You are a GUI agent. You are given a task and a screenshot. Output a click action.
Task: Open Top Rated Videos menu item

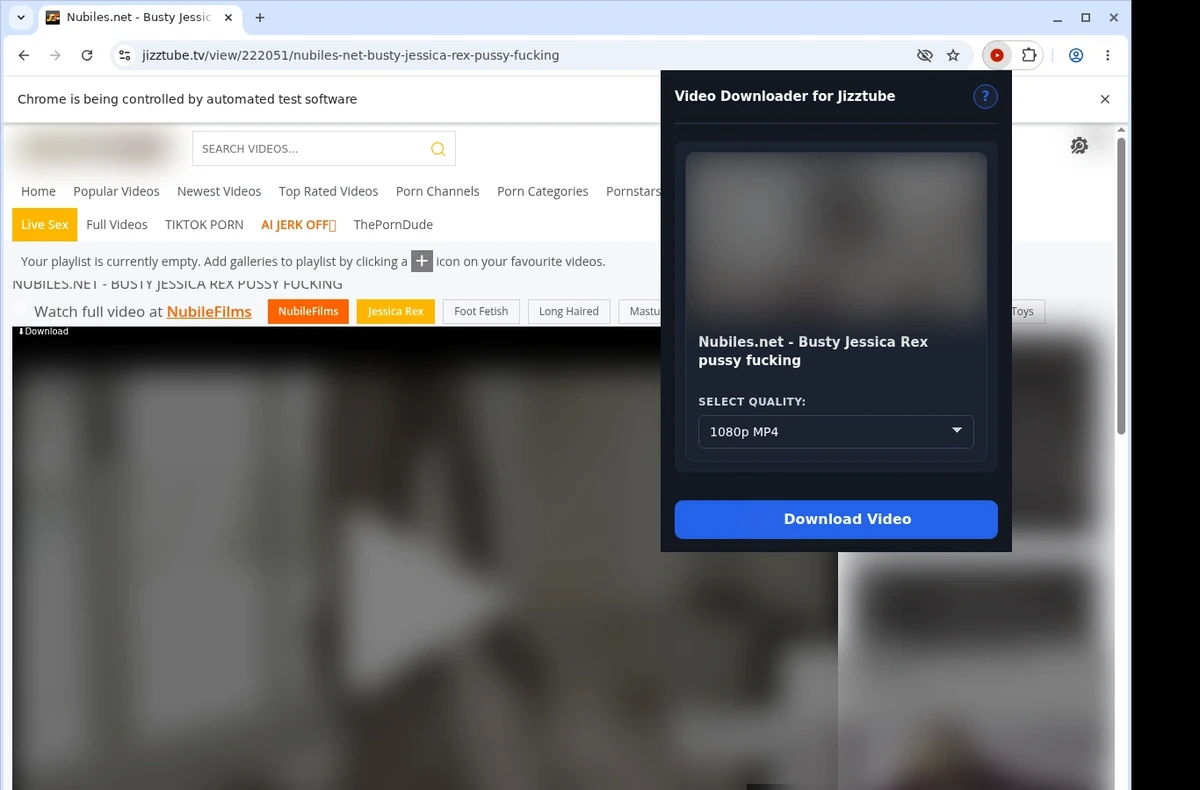point(328,191)
